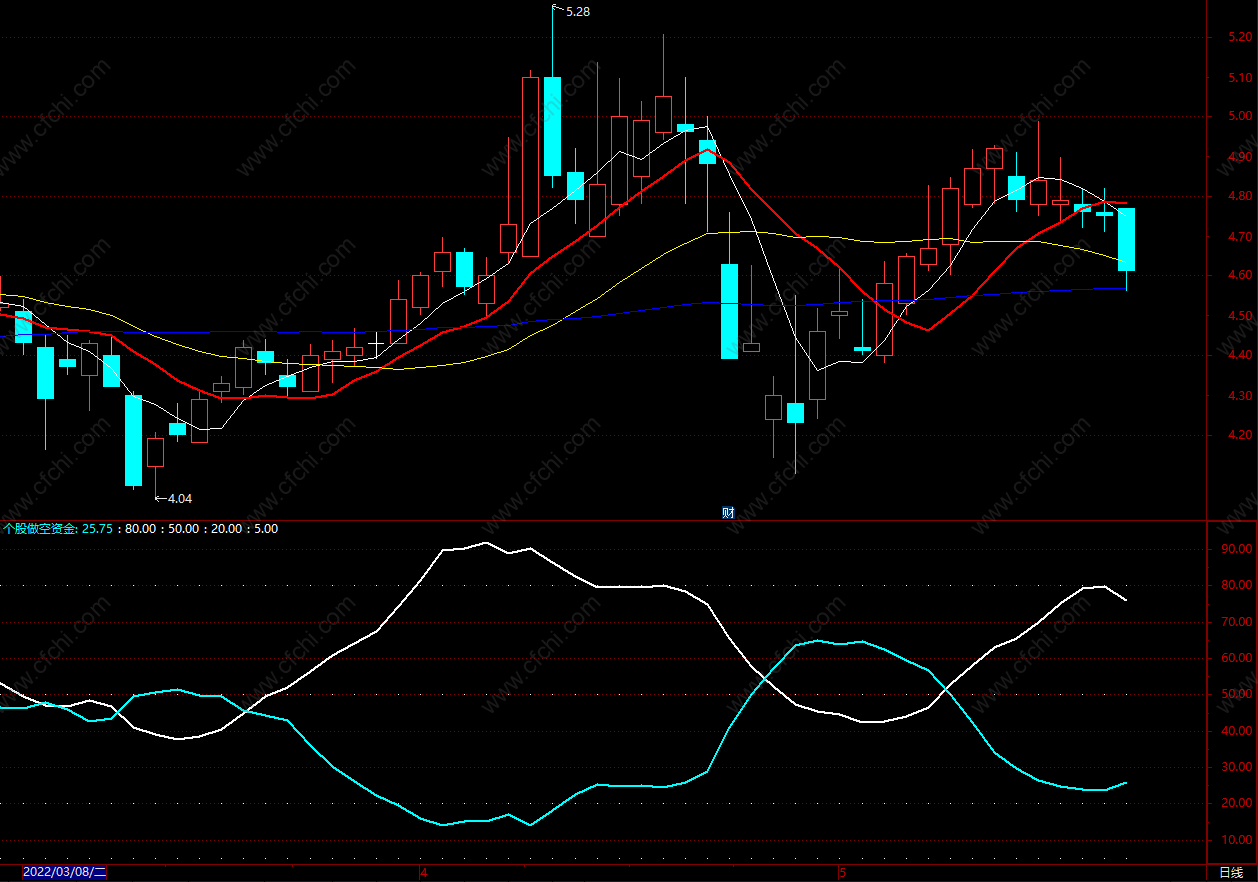
Task: Select the 4.04 low price label
Action: (179, 498)
